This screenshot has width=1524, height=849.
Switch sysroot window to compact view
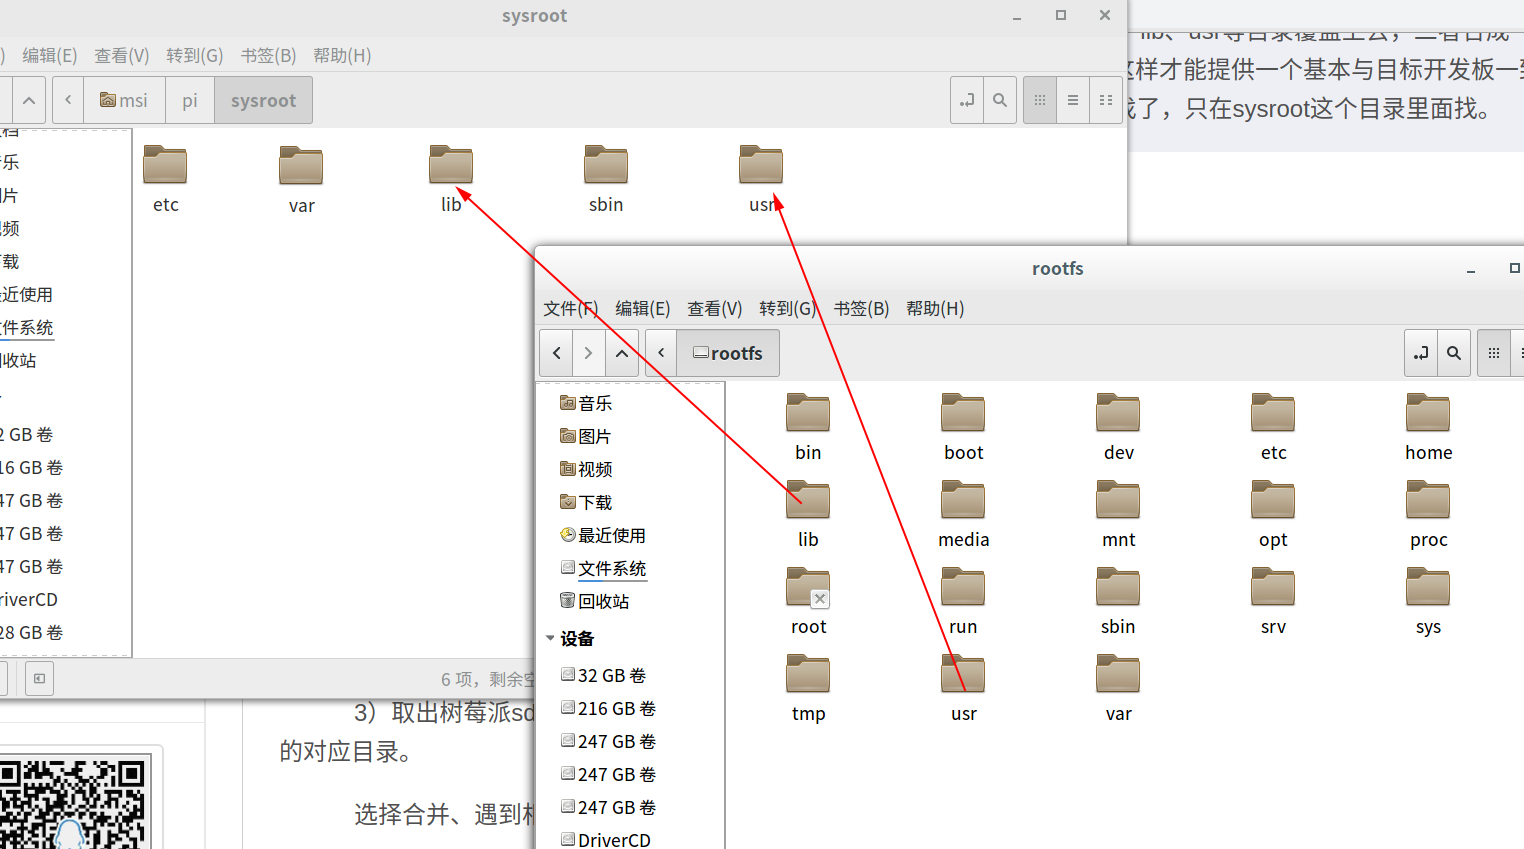1106,100
